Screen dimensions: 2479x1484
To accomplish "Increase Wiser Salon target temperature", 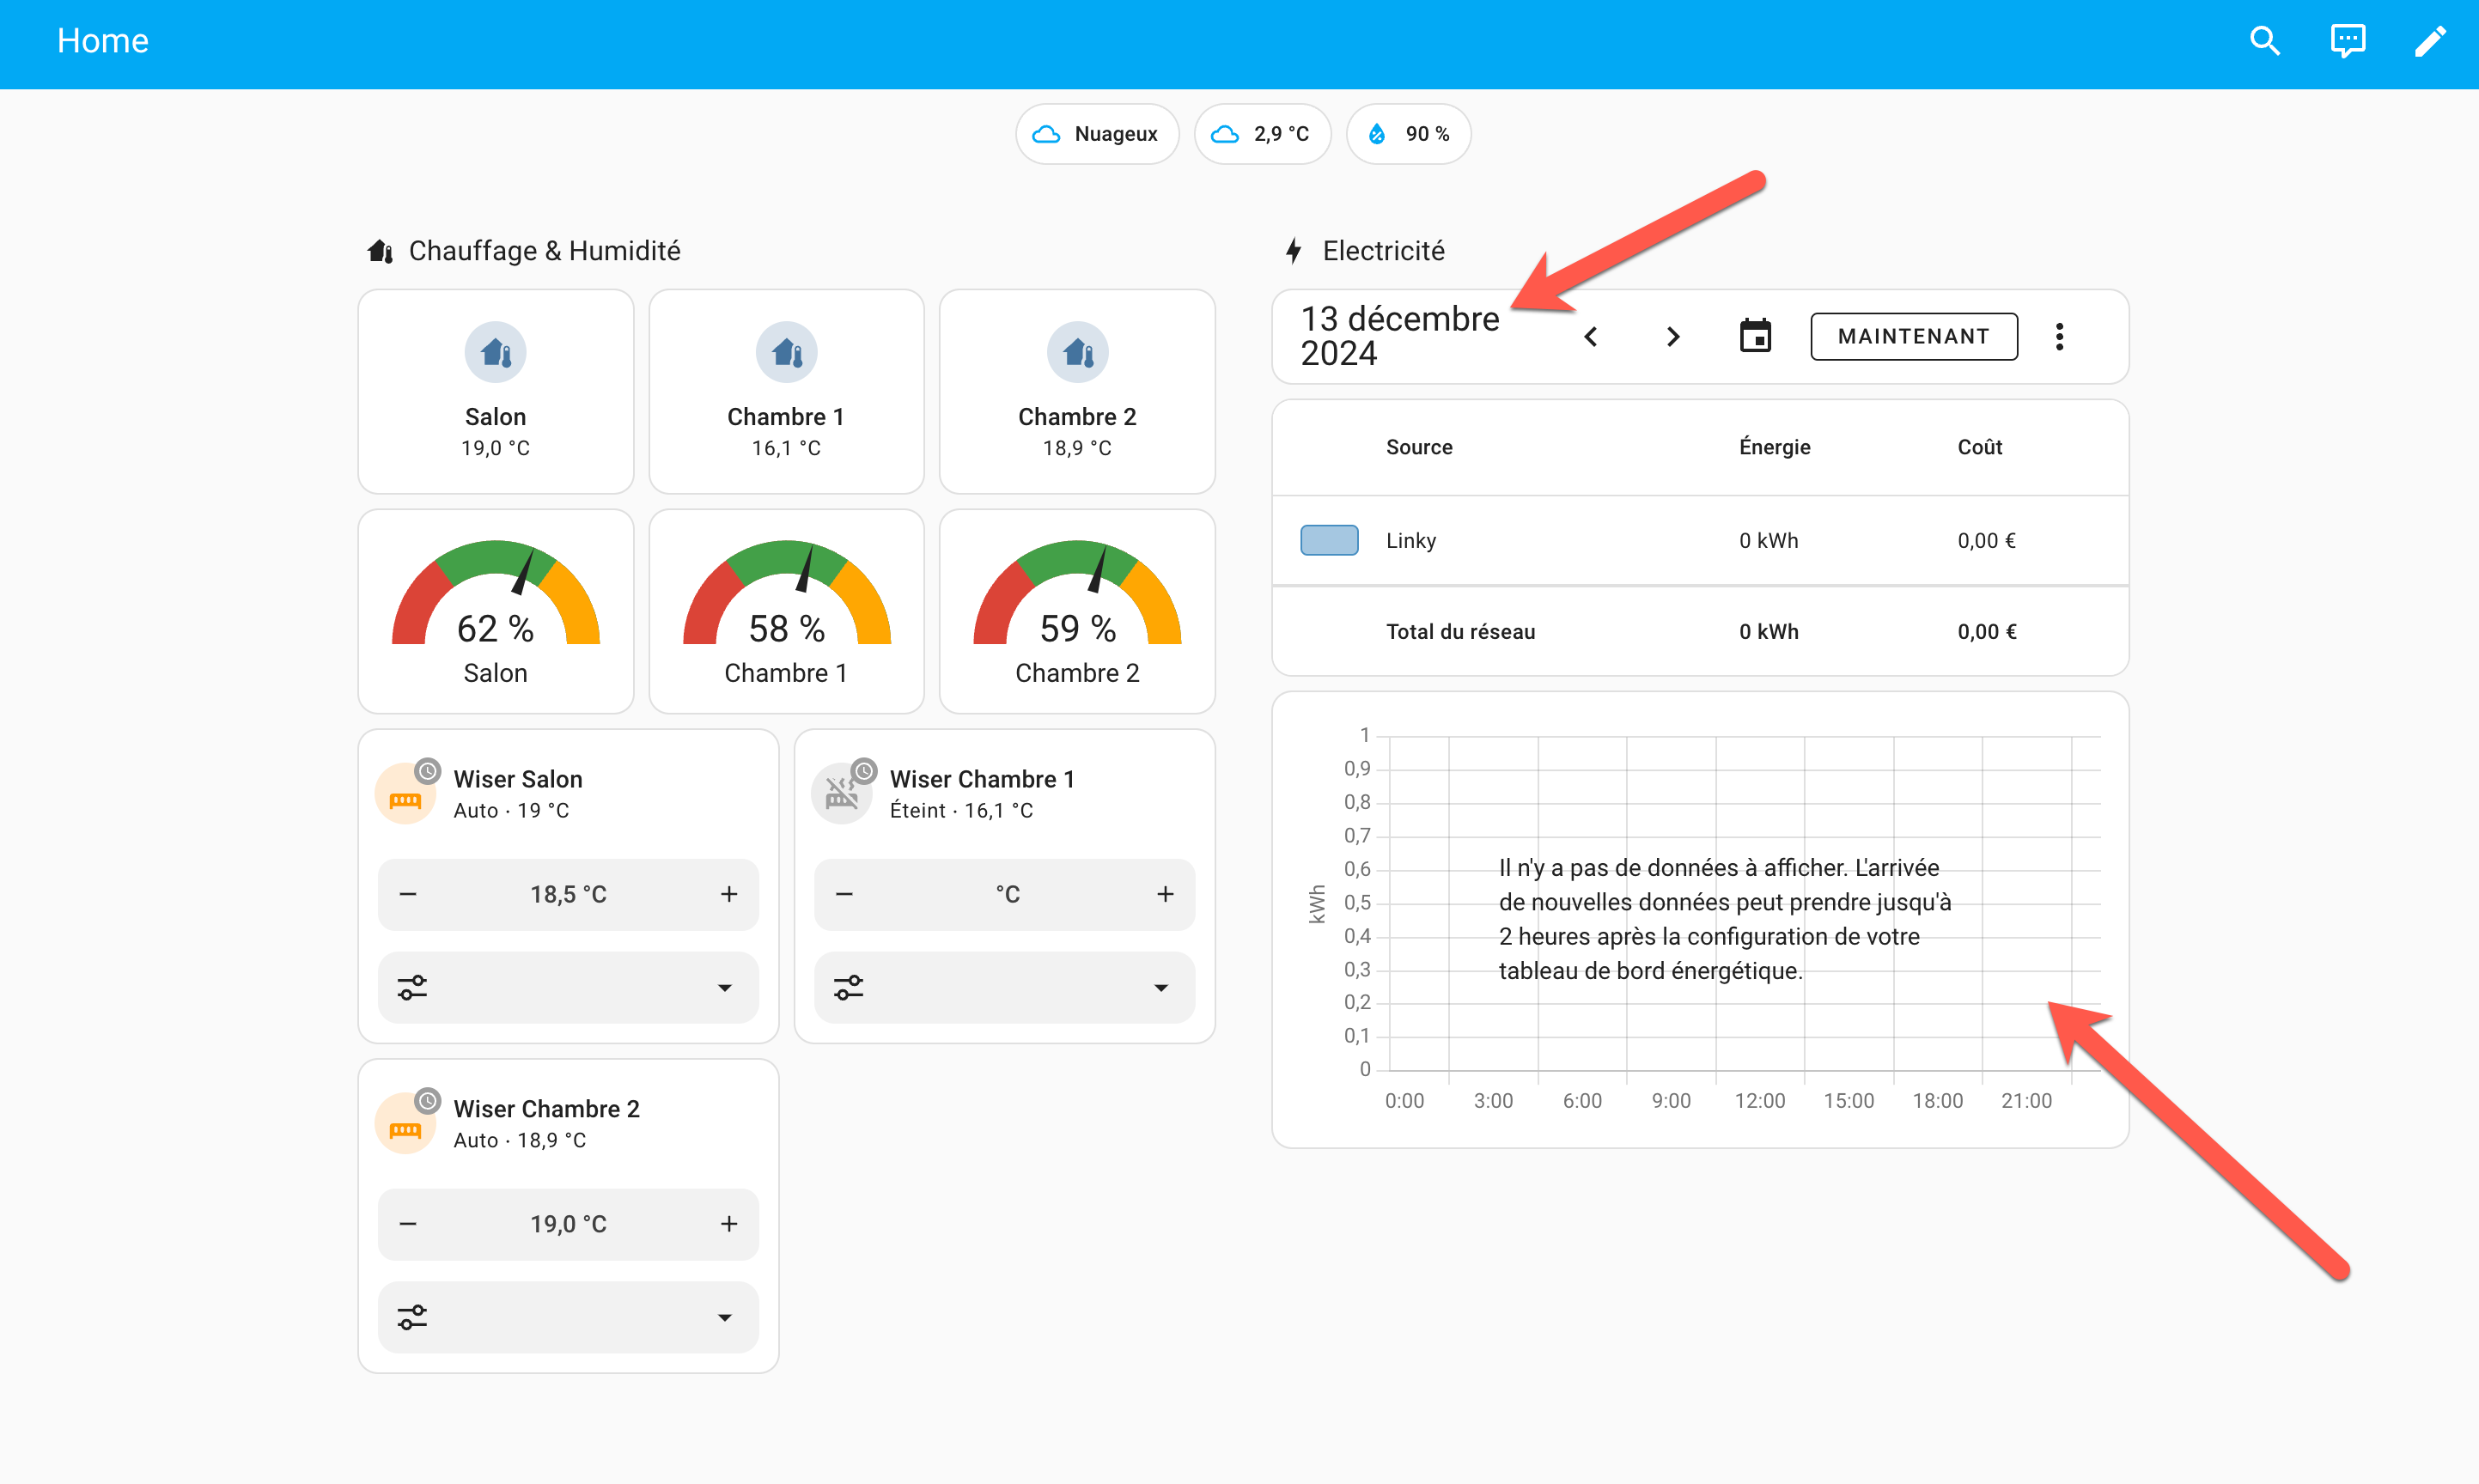I will click(729, 894).
